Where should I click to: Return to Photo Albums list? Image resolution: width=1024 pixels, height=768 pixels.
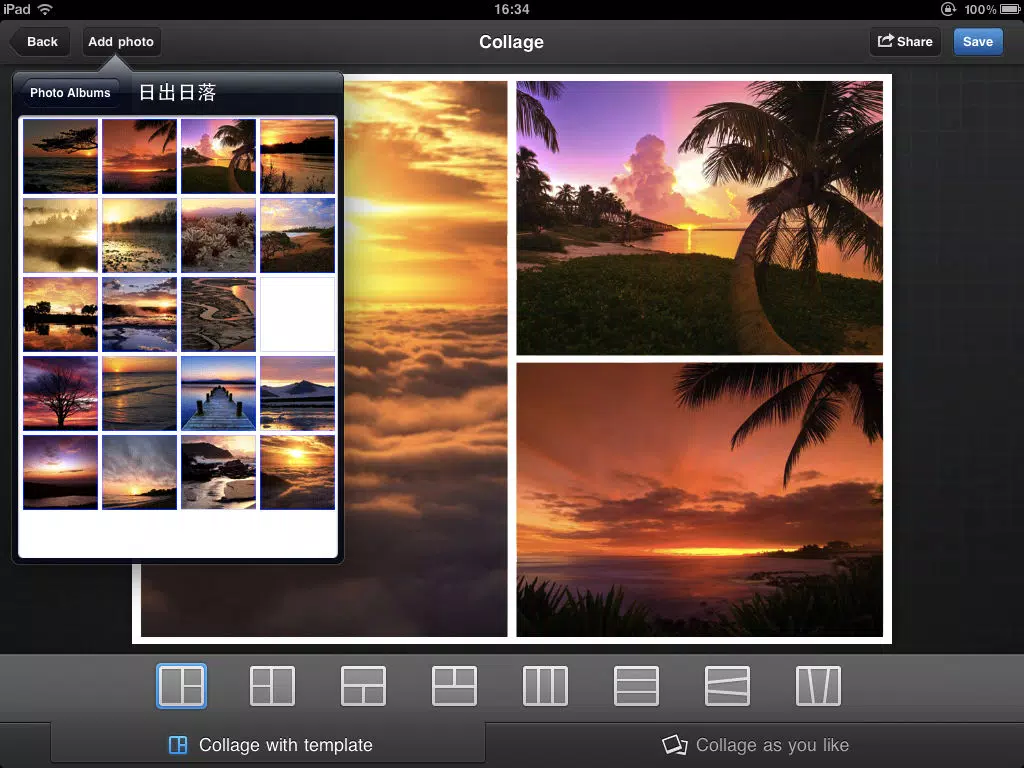[70, 93]
